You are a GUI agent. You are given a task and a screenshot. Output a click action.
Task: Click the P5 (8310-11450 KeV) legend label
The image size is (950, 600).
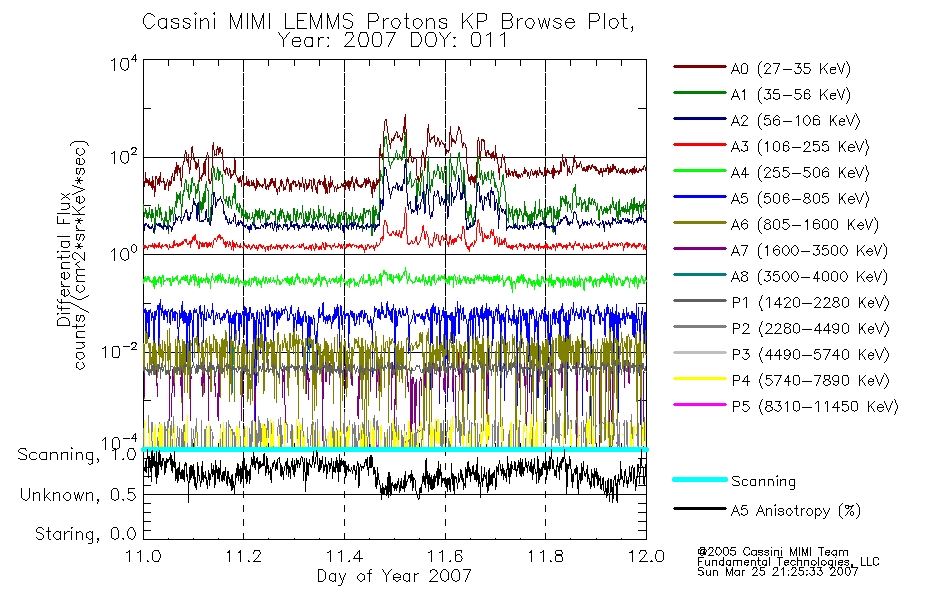click(815, 407)
